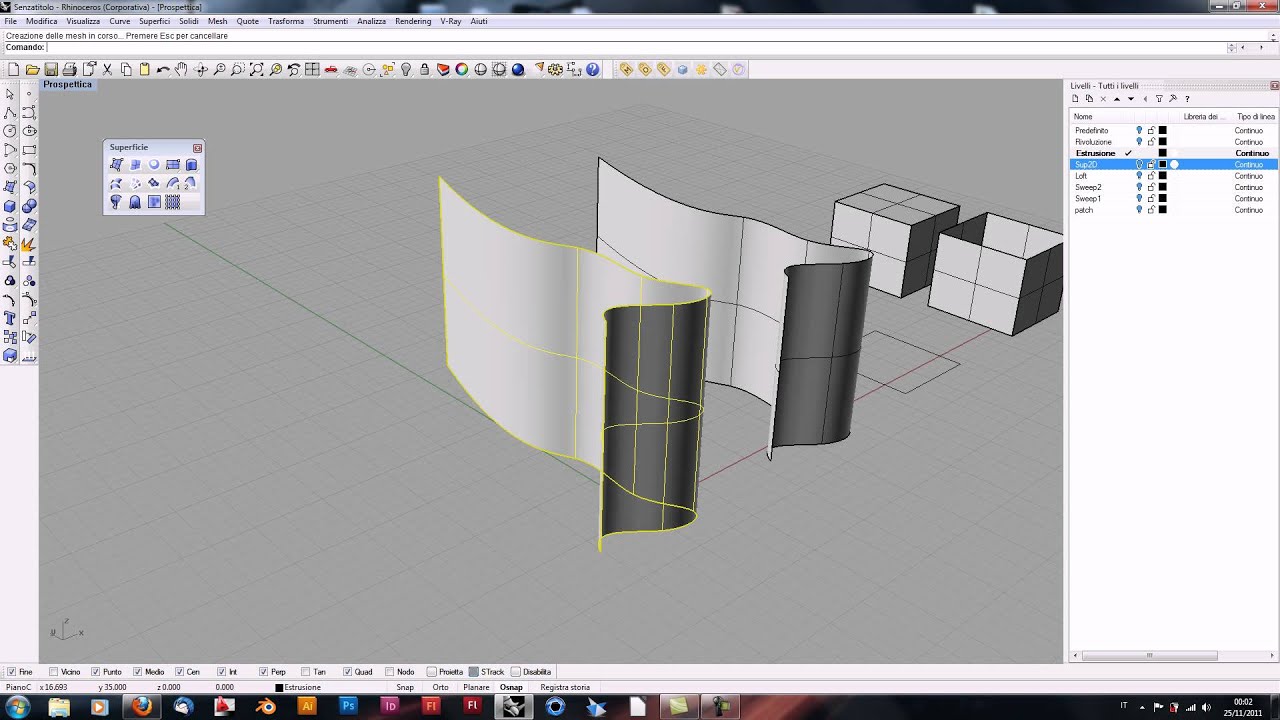
Task: Lock the patch layer with its padlock
Action: 1151,210
